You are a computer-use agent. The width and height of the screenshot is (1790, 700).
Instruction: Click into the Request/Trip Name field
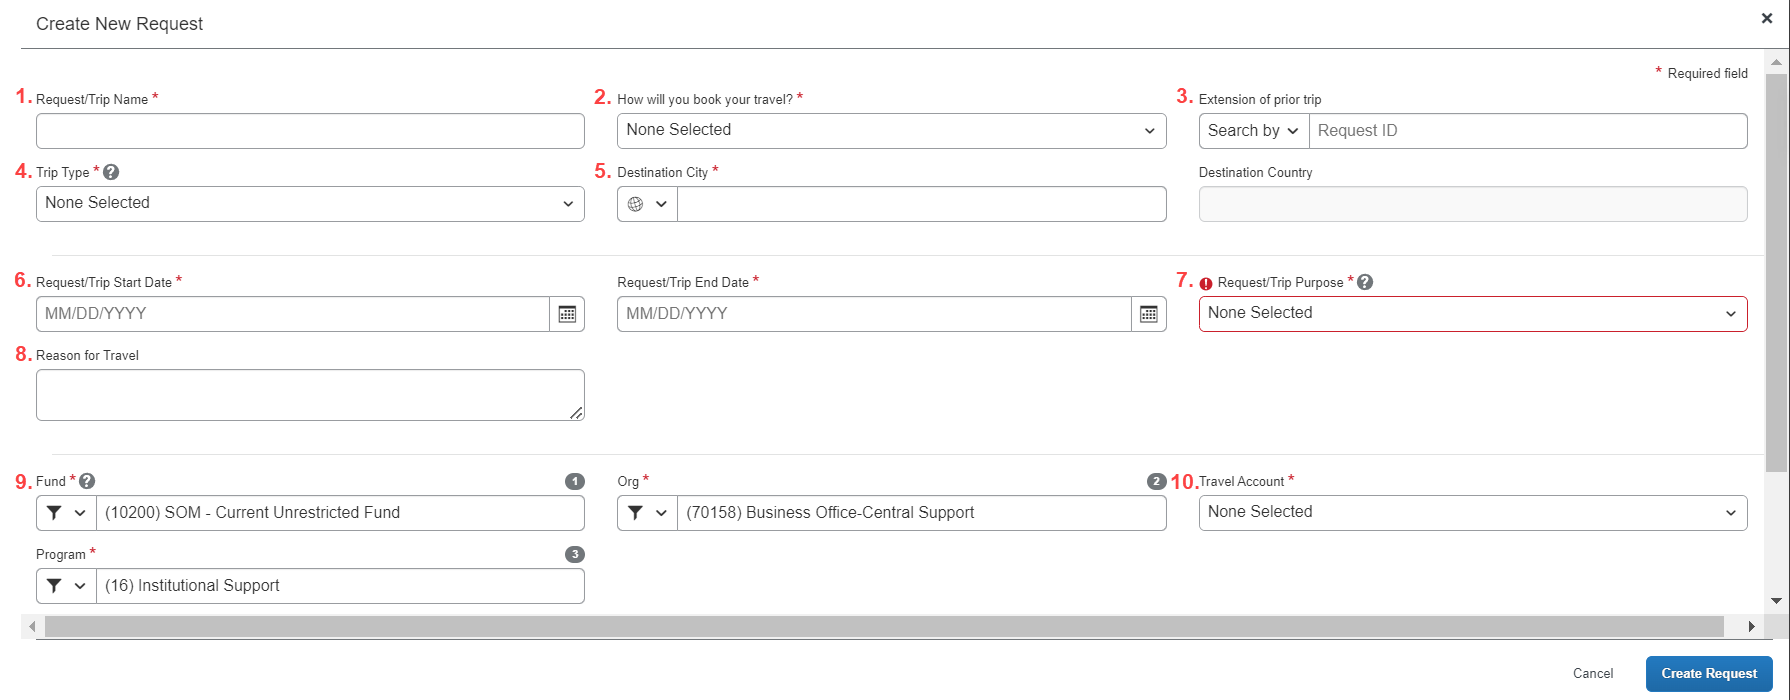[x=310, y=131]
